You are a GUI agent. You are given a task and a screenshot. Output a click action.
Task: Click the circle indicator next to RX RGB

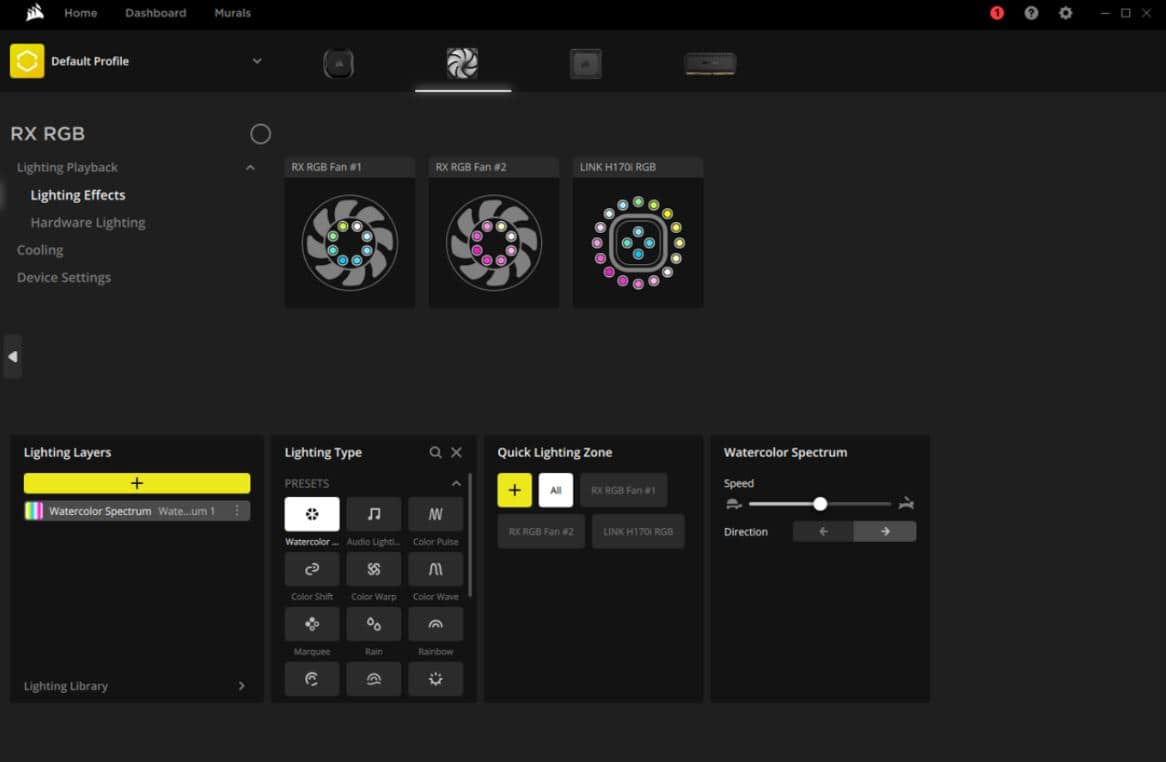click(x=260, y=134)
